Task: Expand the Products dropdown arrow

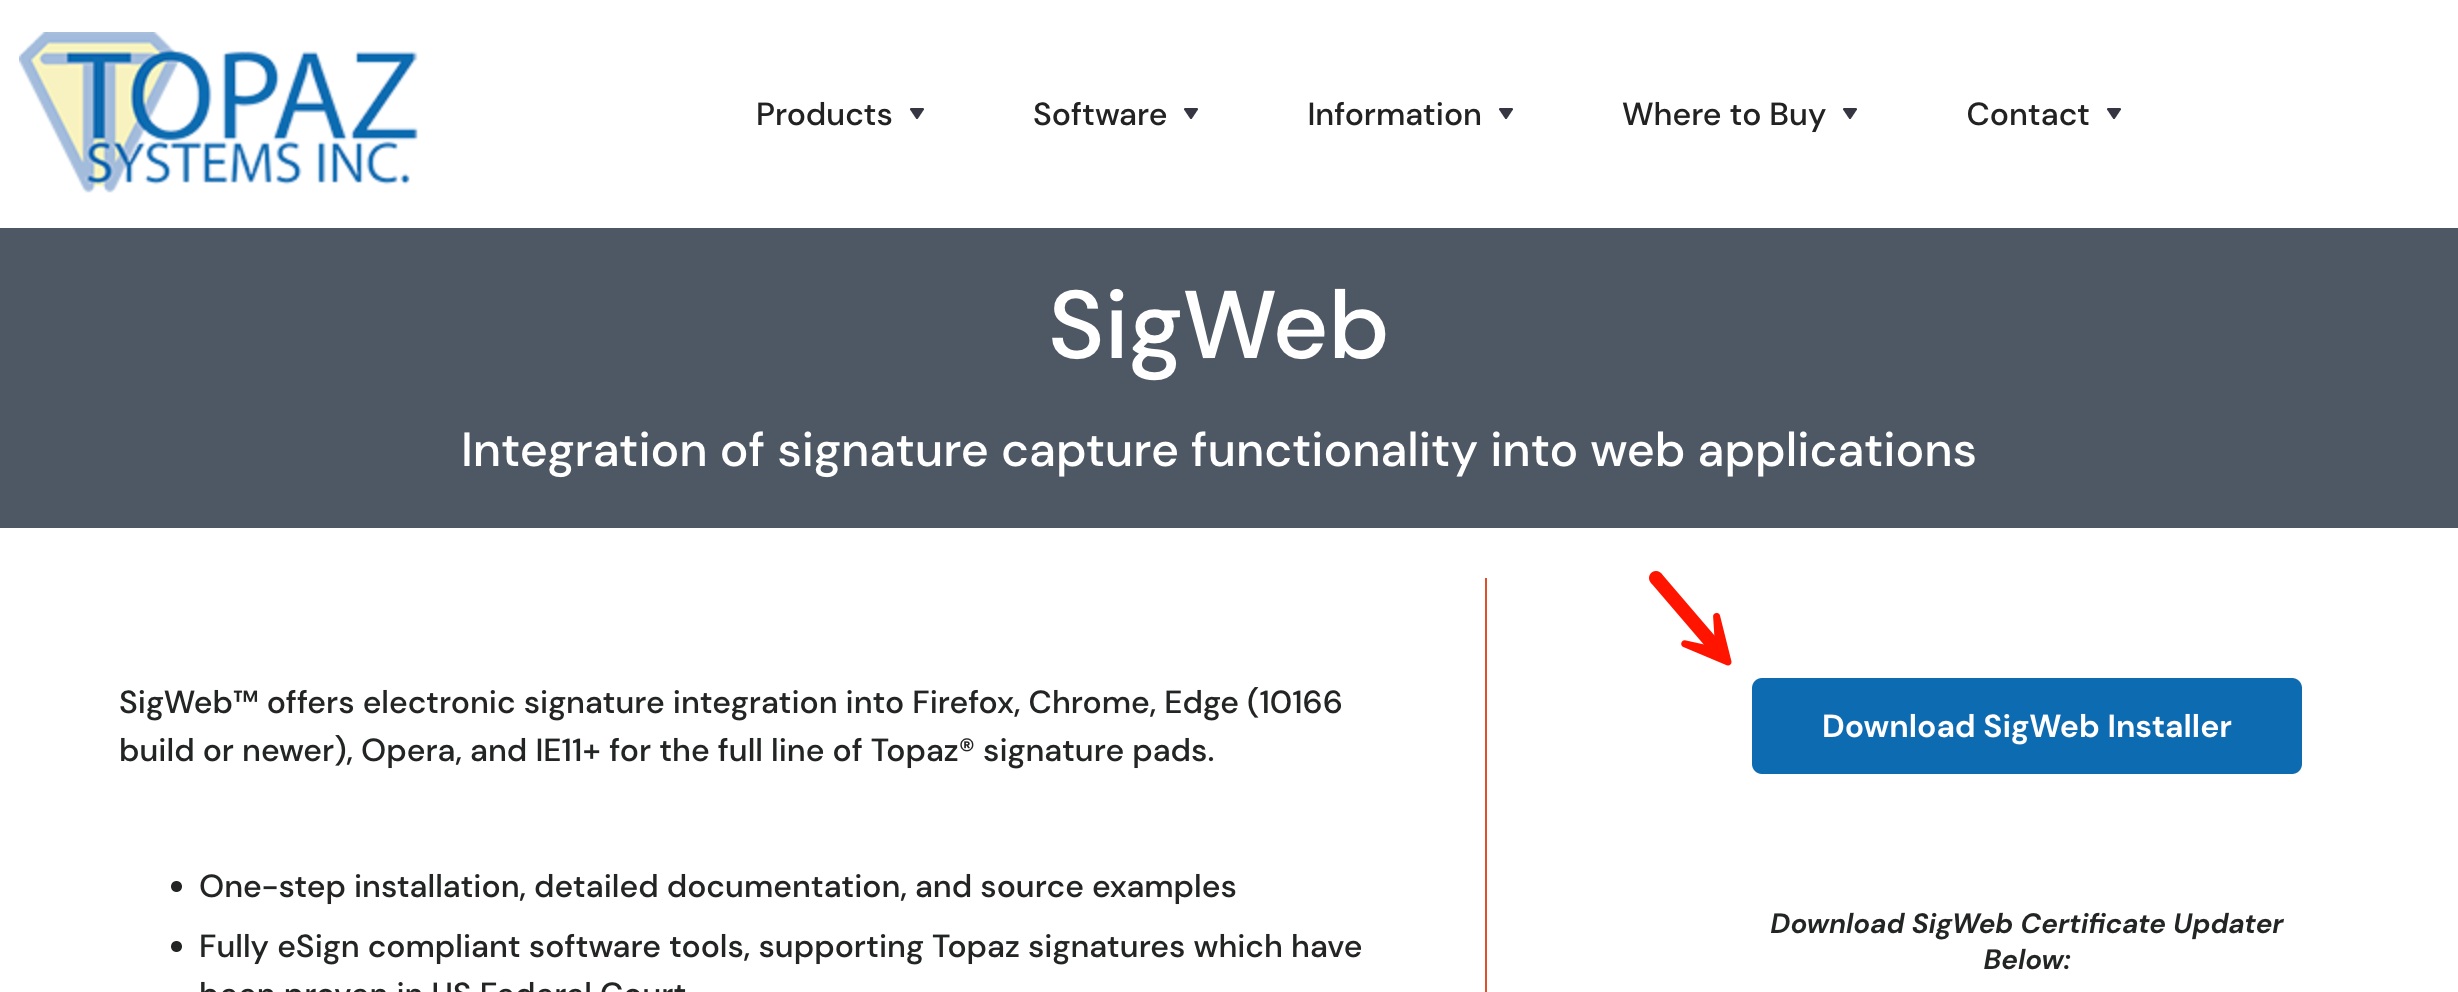Action: (917, 116)
